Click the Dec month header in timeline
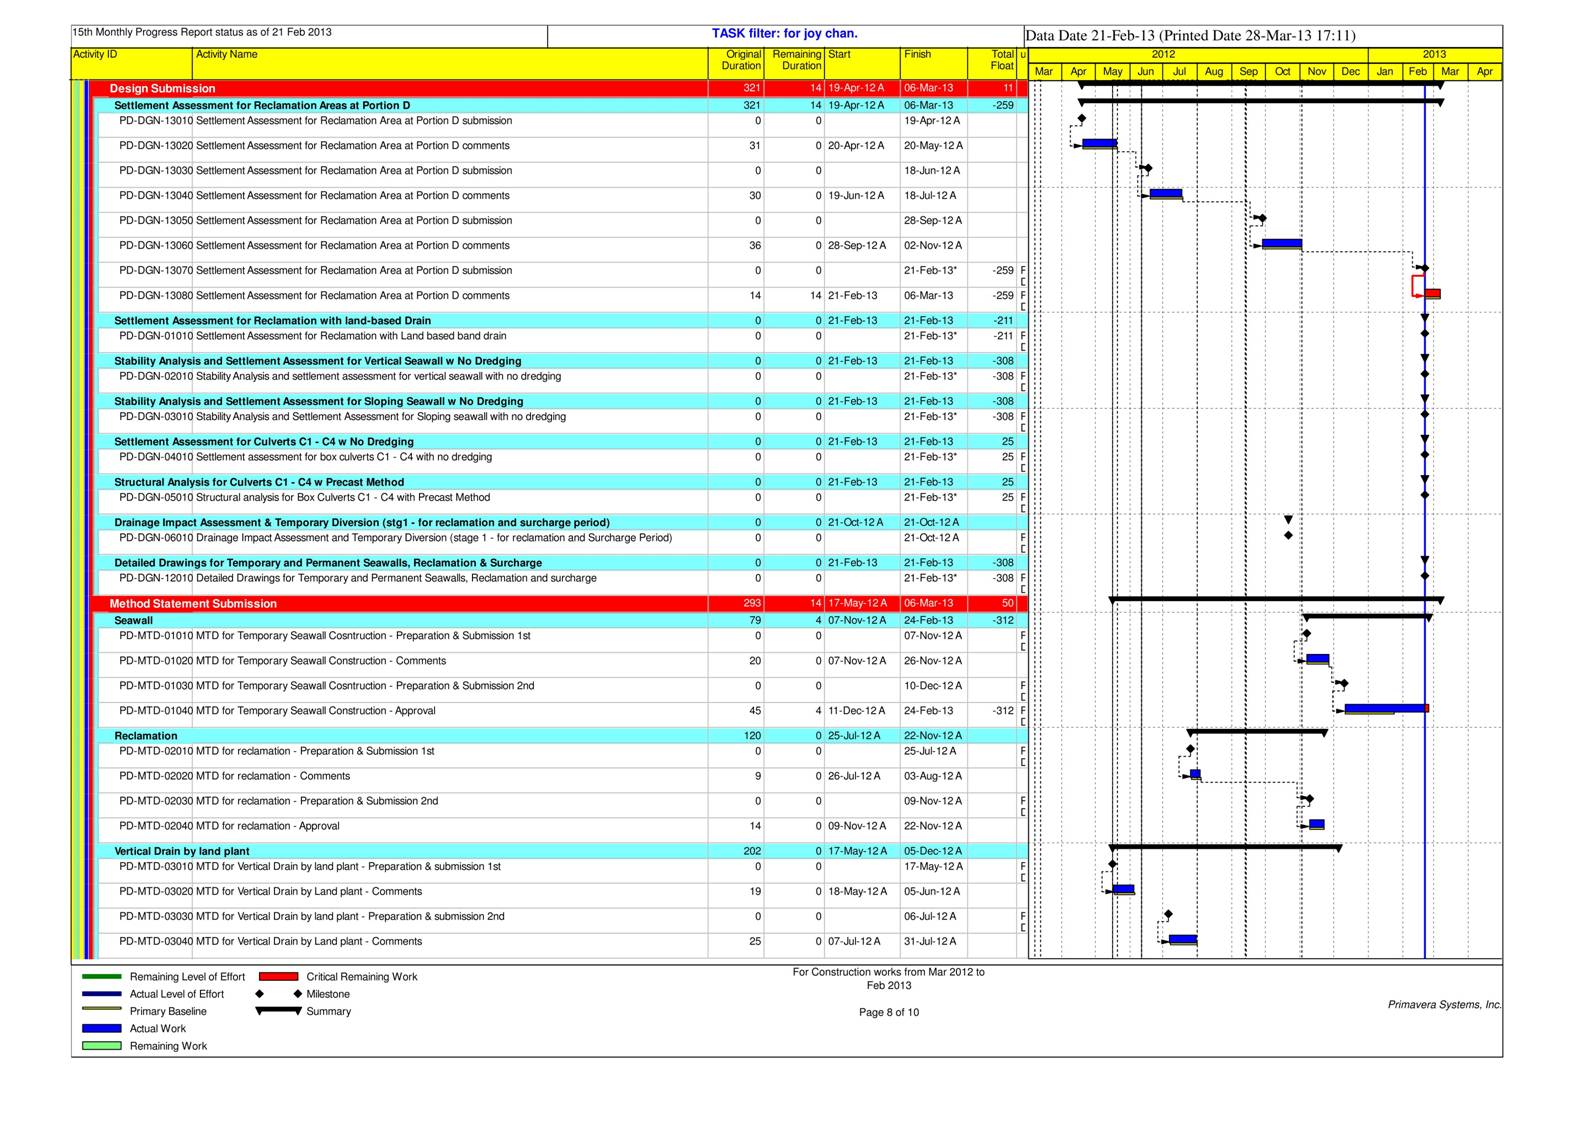Screen dimensions: 1588x1123 point(1350,71)
